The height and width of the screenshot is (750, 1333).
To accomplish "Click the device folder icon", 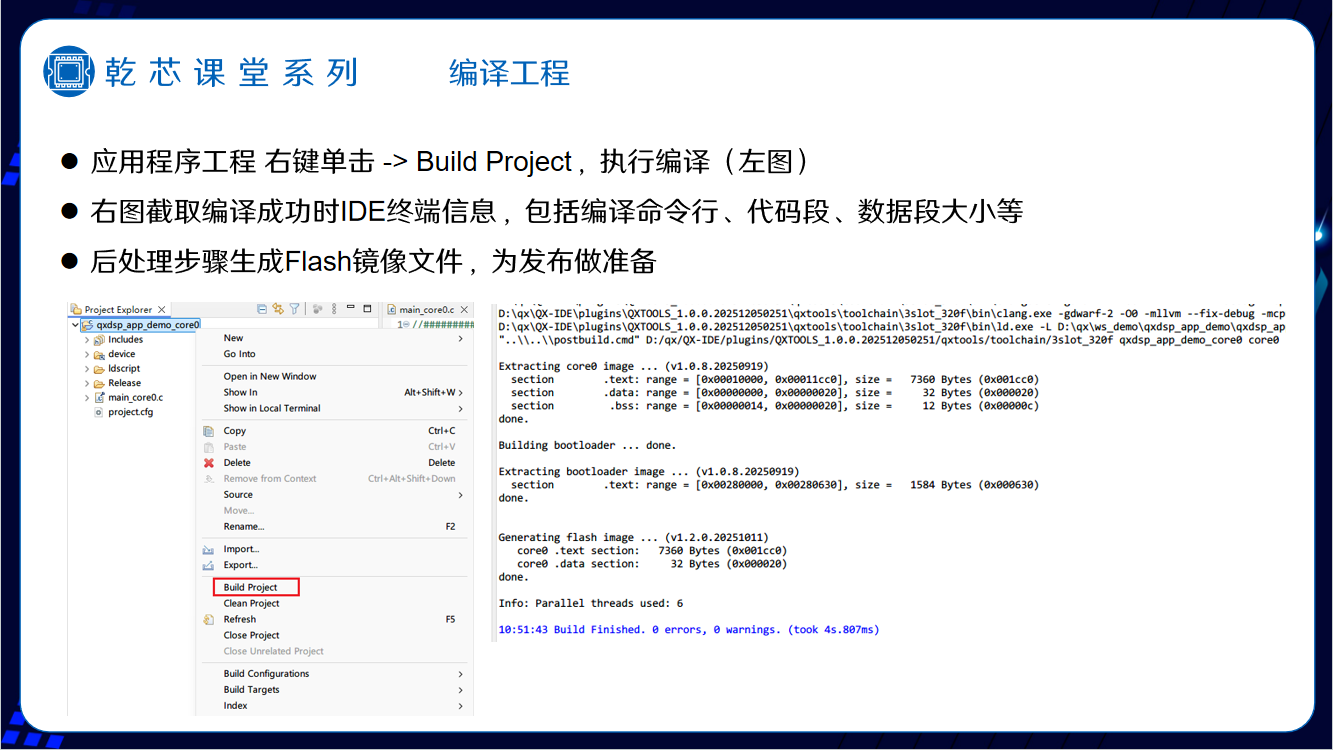I will (99, 354).
